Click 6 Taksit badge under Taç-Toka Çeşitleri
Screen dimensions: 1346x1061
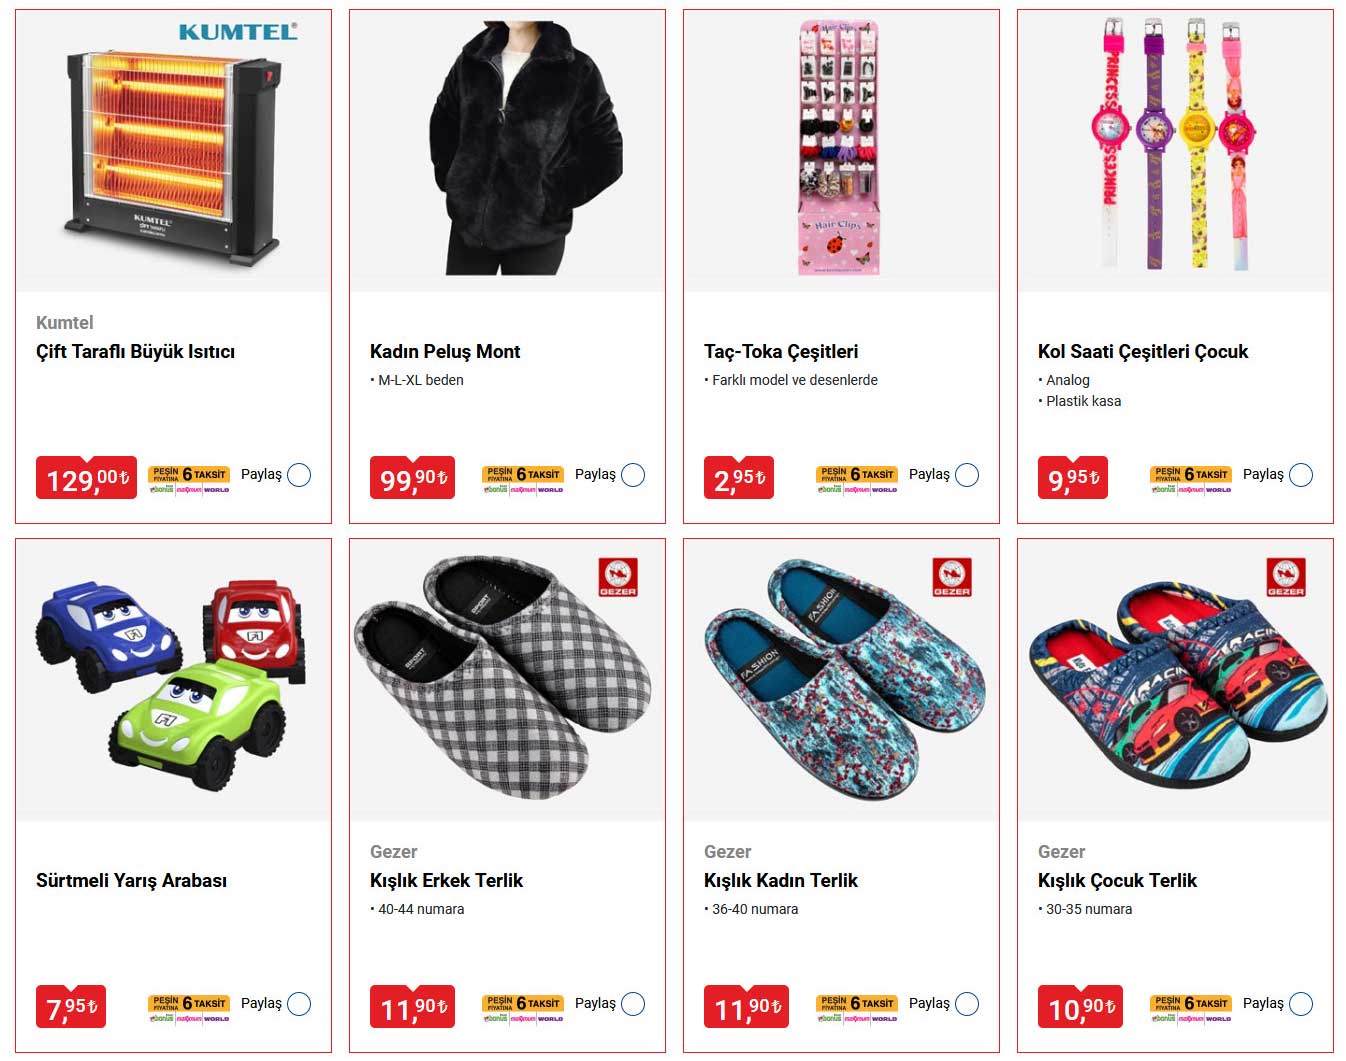point(857,479)
